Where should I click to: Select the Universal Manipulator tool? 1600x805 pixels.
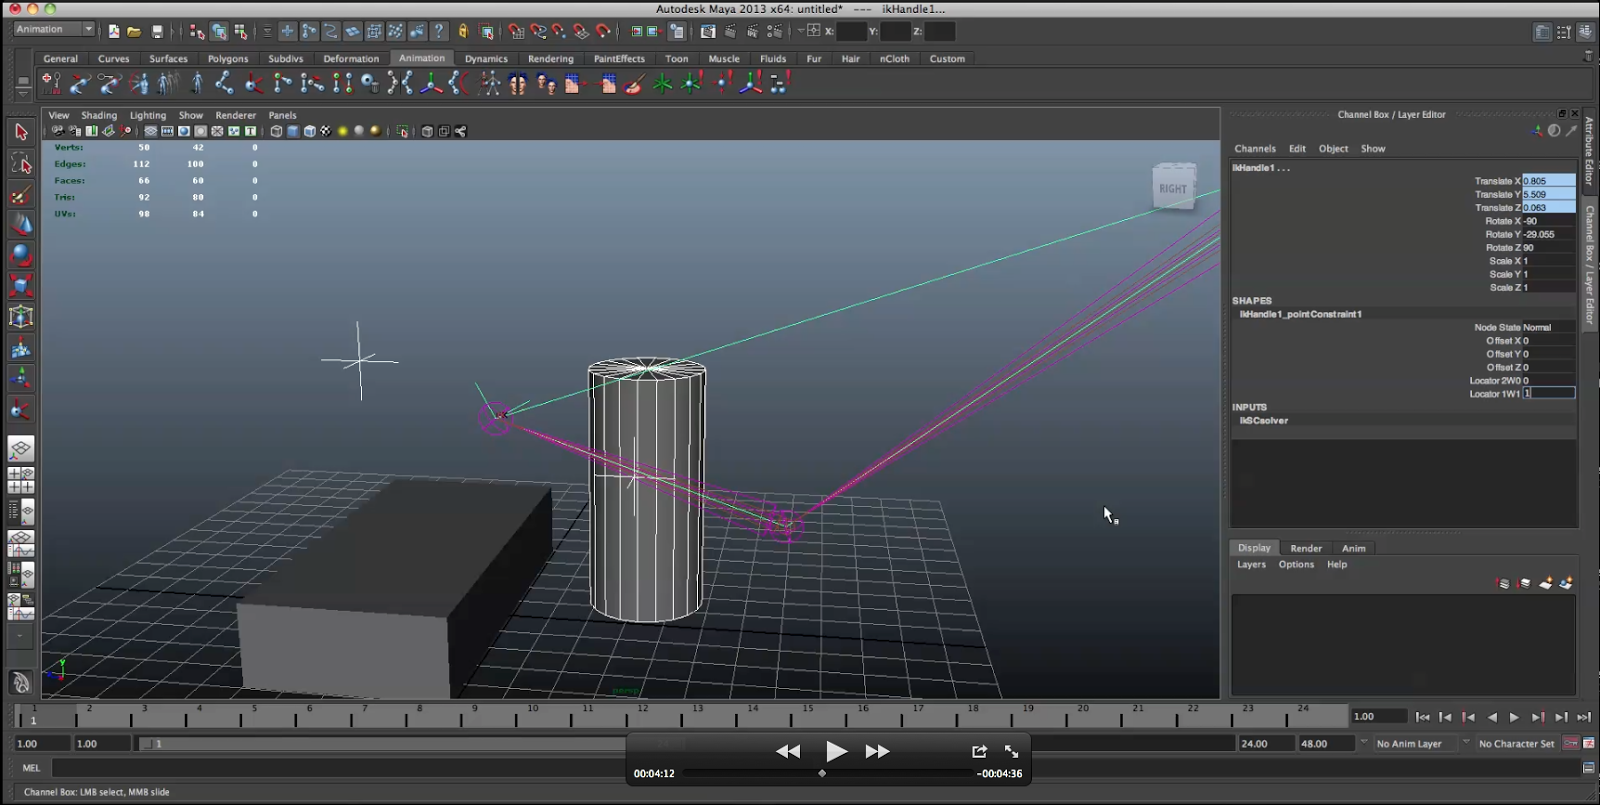[20, 317]
